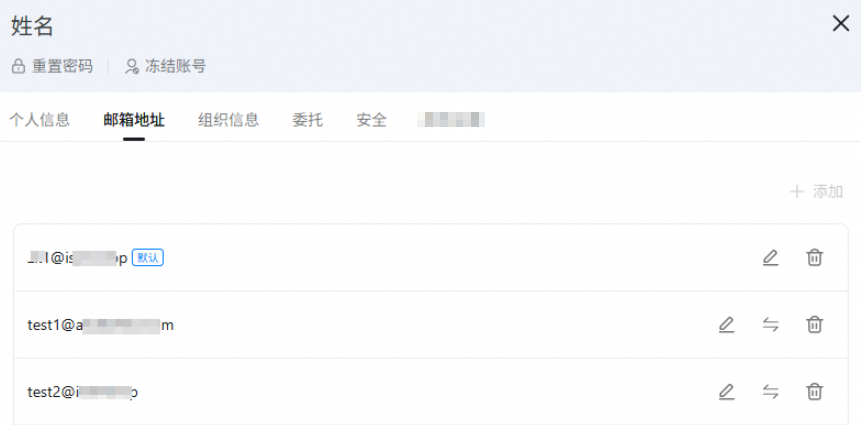Click the edit pencil for the default email
861x425 pixels.
(770, 258)
